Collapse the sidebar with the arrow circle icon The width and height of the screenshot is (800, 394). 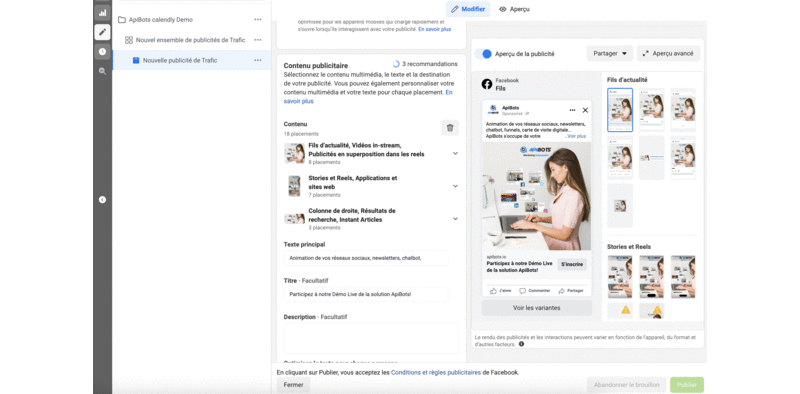click(103, 200)
